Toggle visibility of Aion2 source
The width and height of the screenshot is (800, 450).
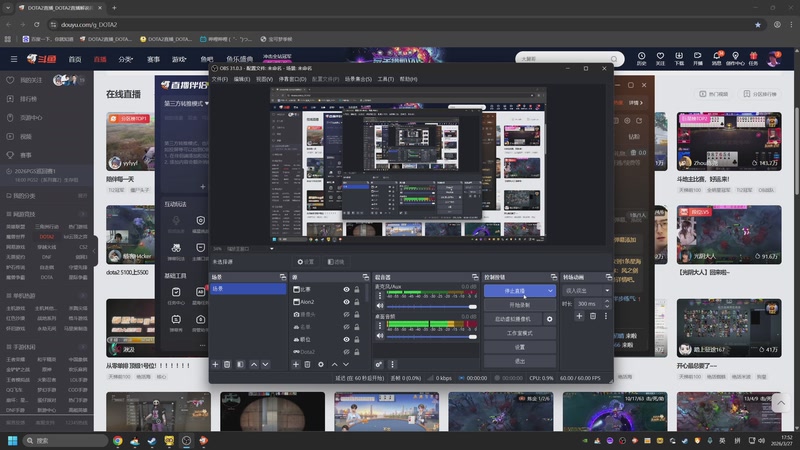coord(346,302)
